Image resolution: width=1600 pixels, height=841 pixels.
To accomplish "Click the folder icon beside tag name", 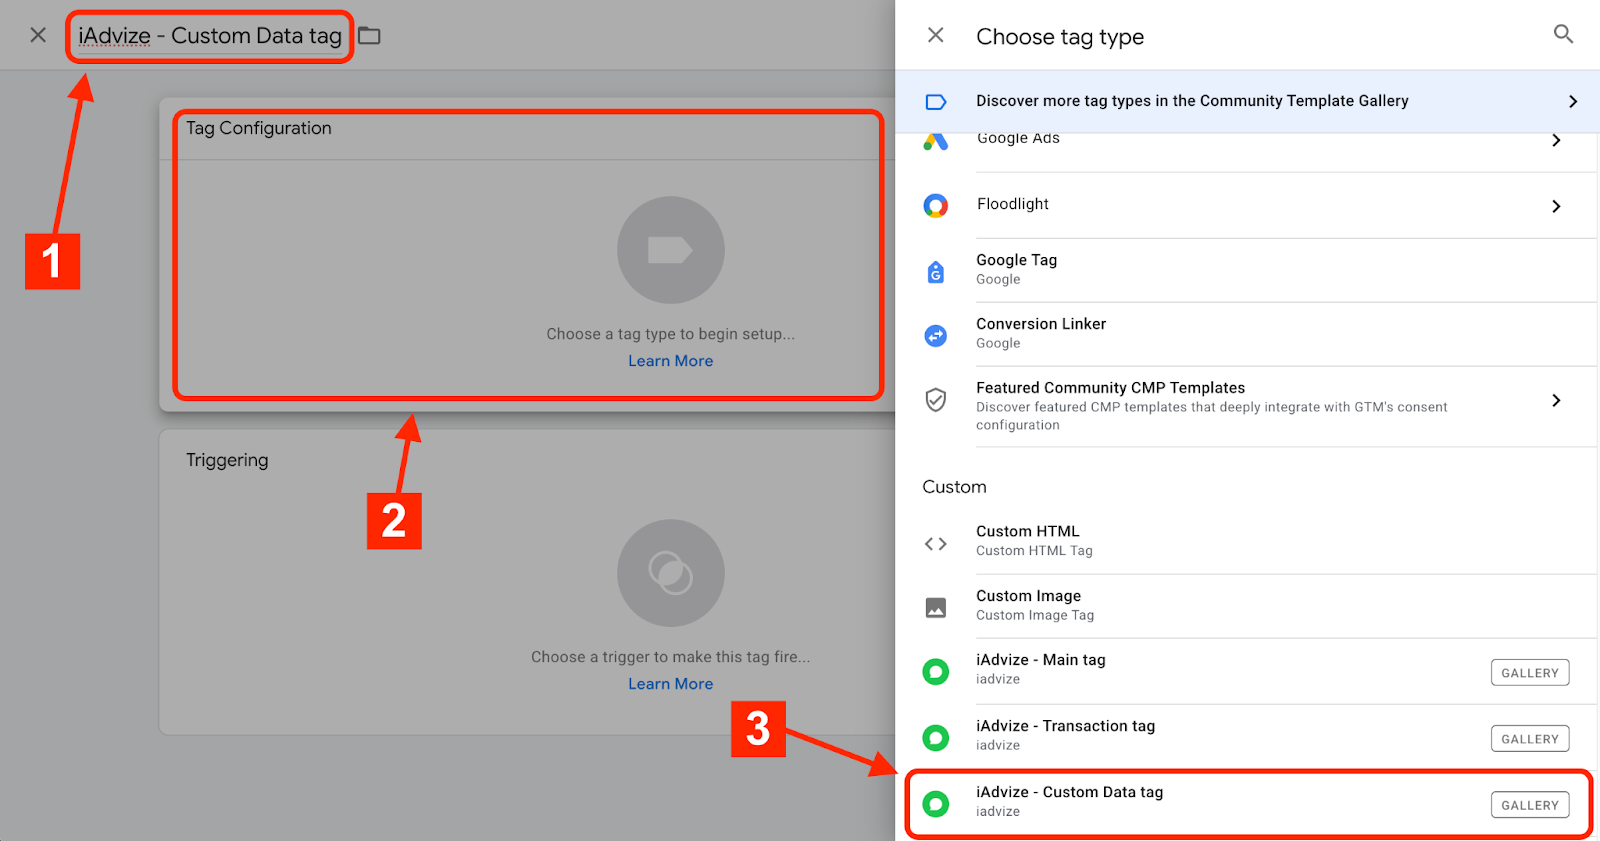I will [x=370, y=36].
